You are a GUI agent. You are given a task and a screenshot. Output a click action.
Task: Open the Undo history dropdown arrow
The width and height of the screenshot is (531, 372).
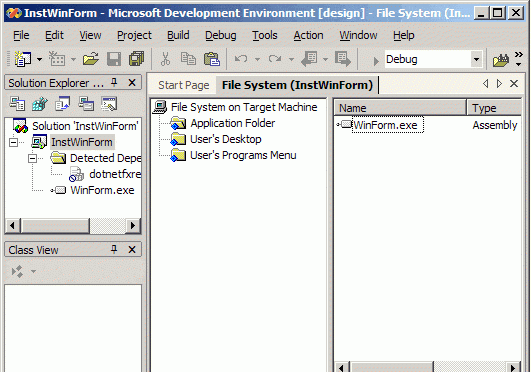[x=257, y=60]
